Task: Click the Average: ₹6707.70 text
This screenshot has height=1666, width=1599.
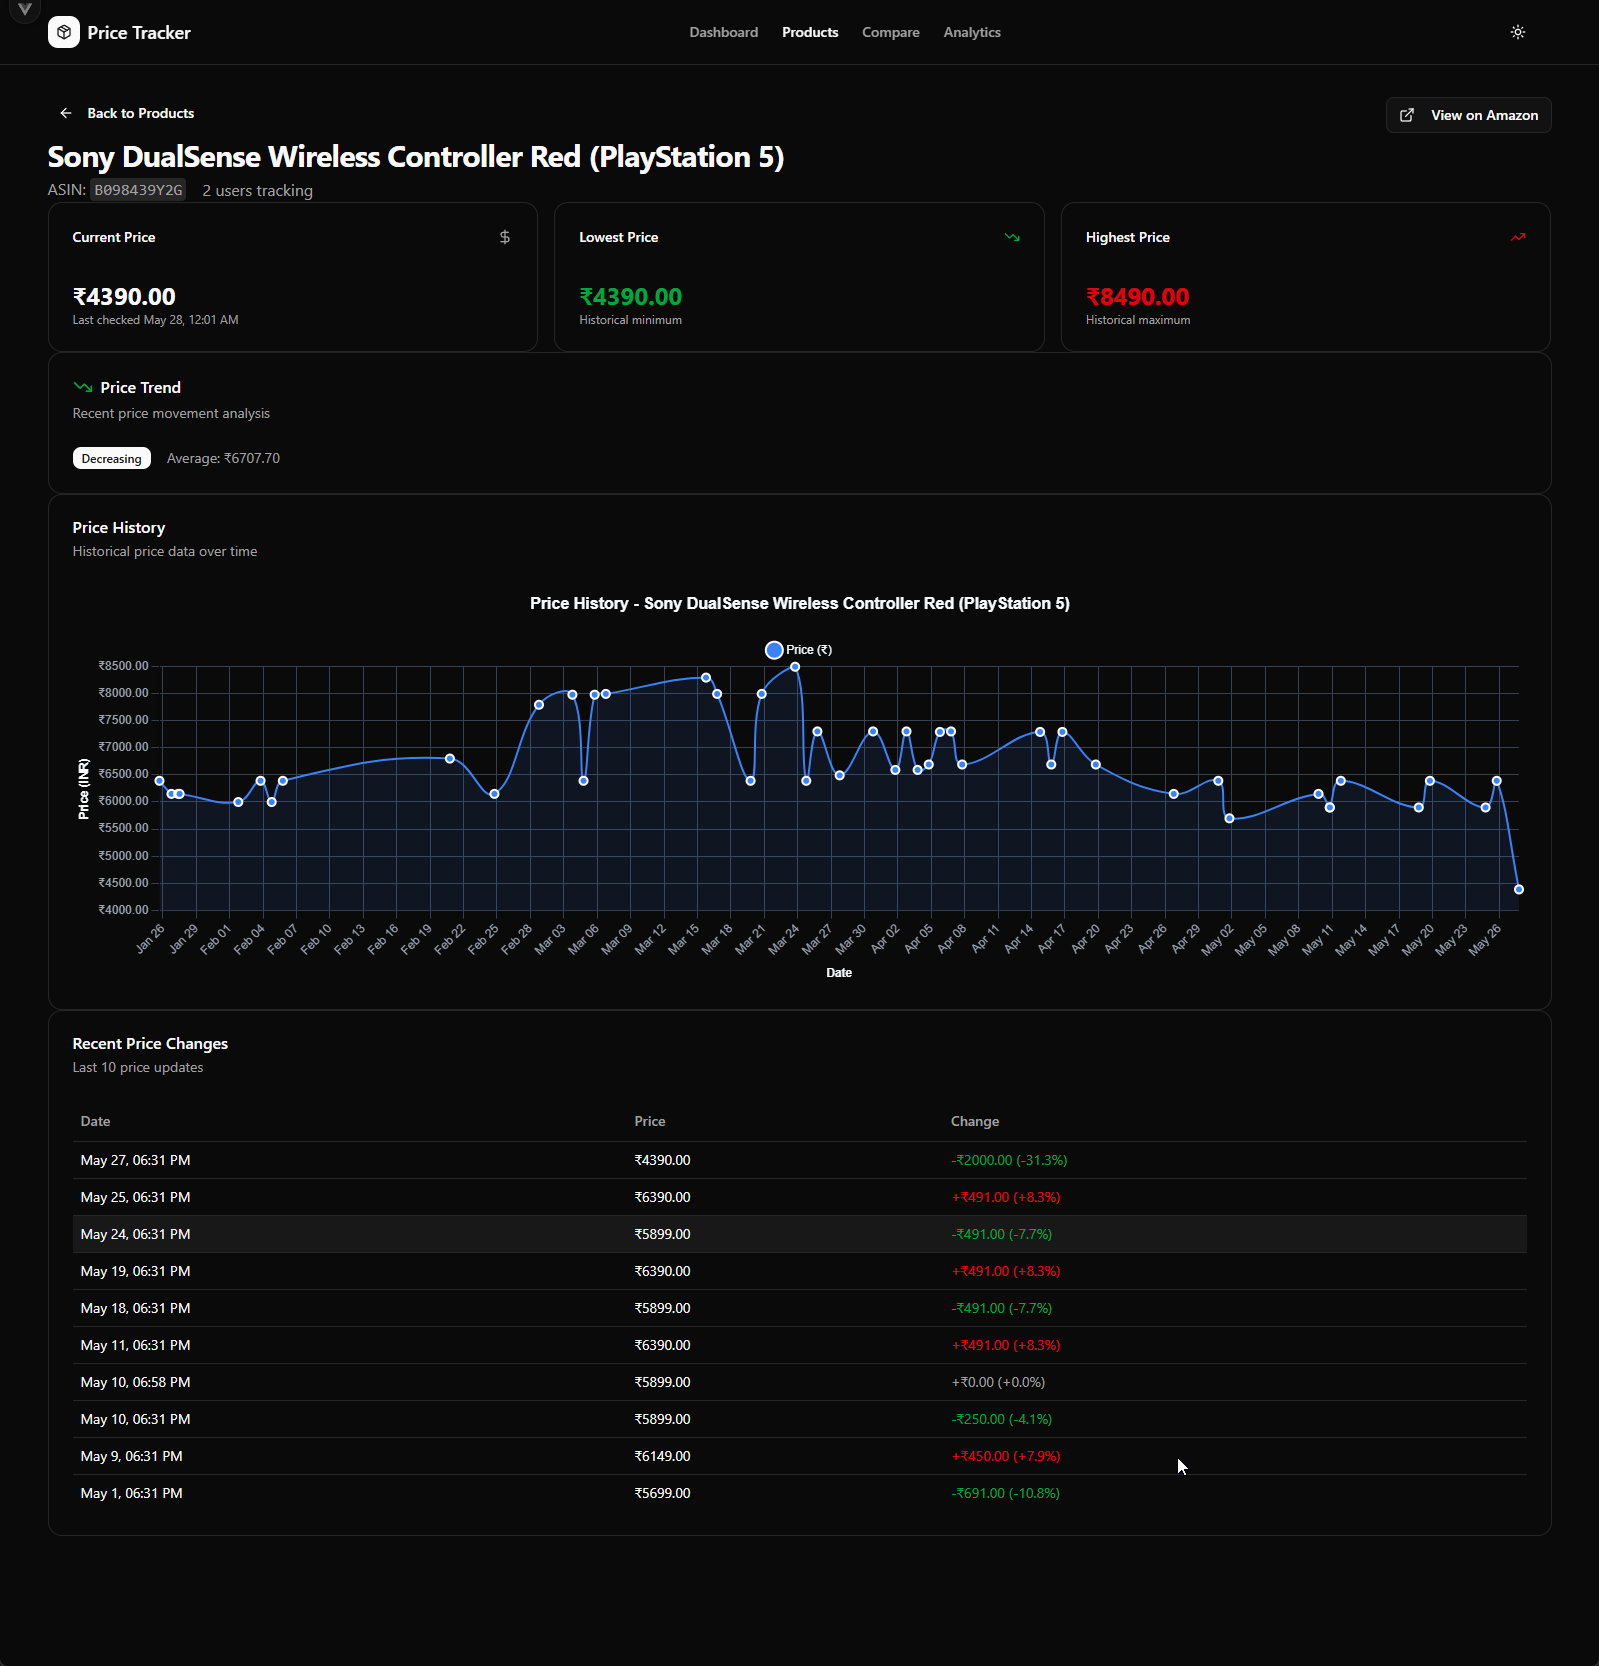Action: tap(223, 458)
